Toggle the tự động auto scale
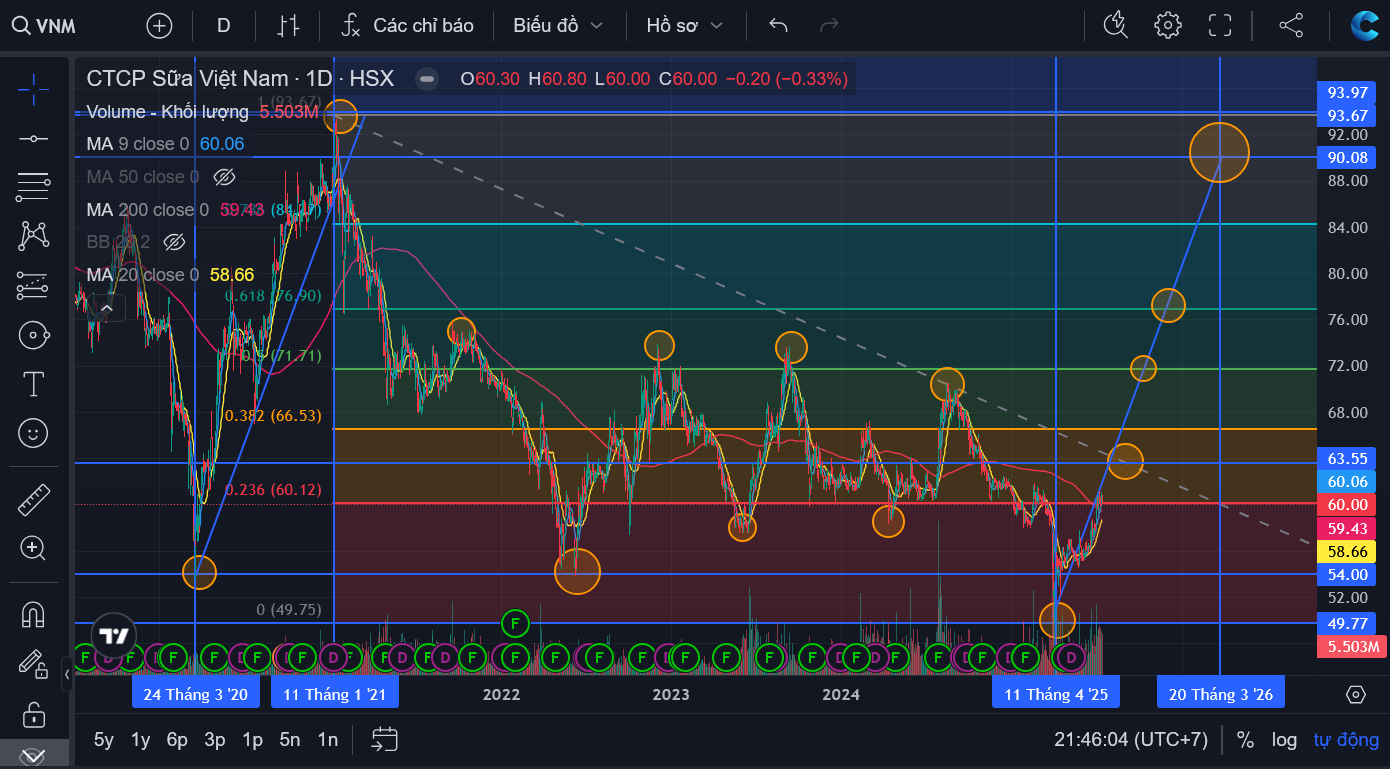This screenshot has height=769, width=1390. point(1346,740)
